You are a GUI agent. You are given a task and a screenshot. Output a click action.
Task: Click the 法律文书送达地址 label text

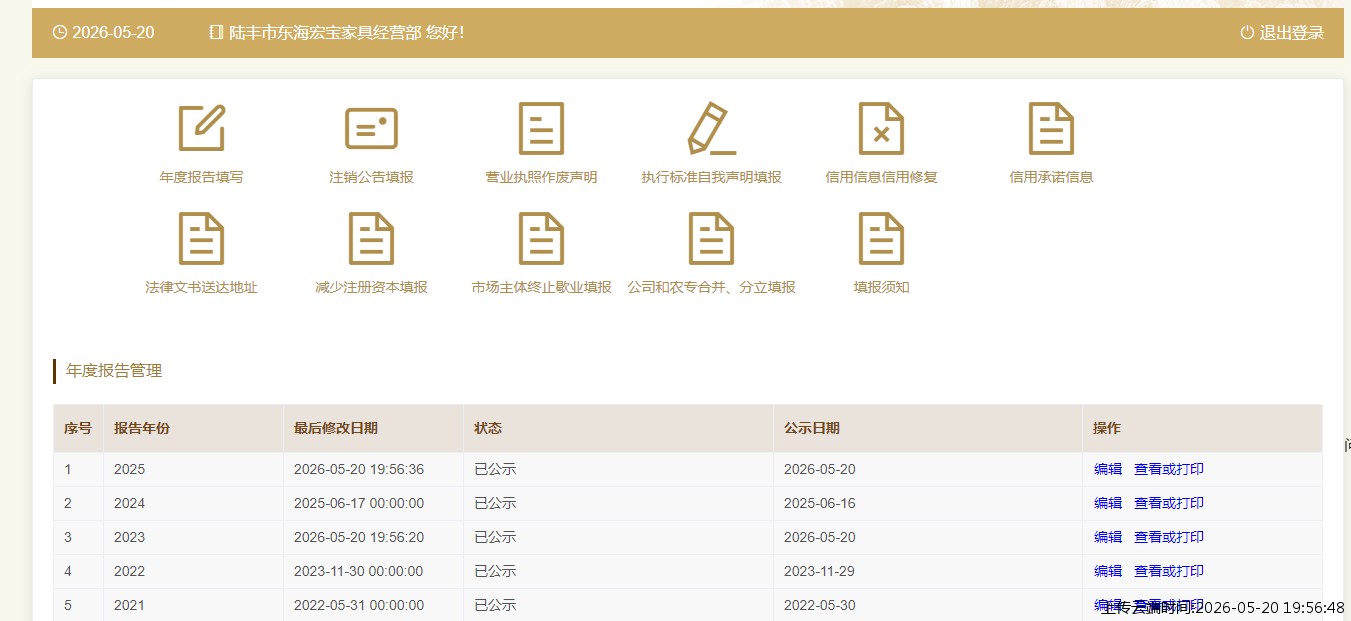(201, 287)
